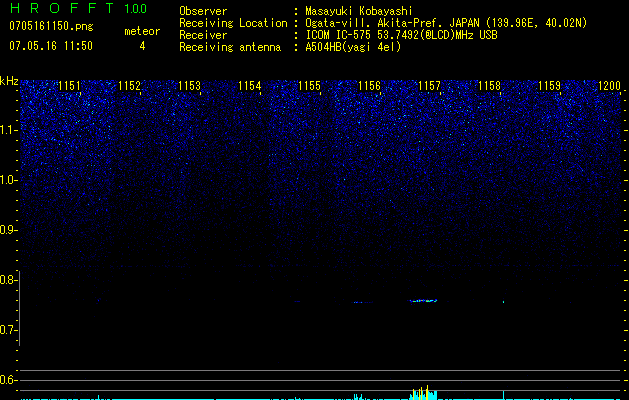Image resolution: width=629 pixels, height=400 pixels.
Task: Click the 1159 time marker
Action: 549,86
